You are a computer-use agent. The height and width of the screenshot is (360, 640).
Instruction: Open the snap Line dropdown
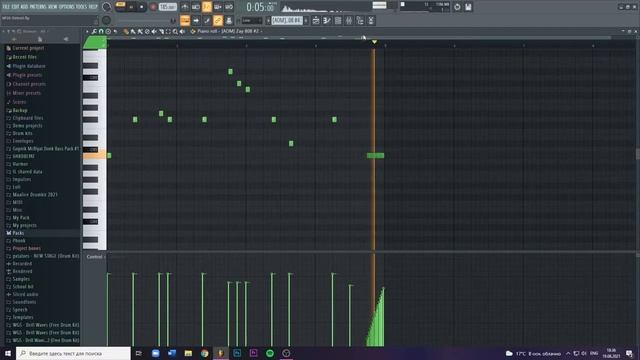(x=251, y=20)
